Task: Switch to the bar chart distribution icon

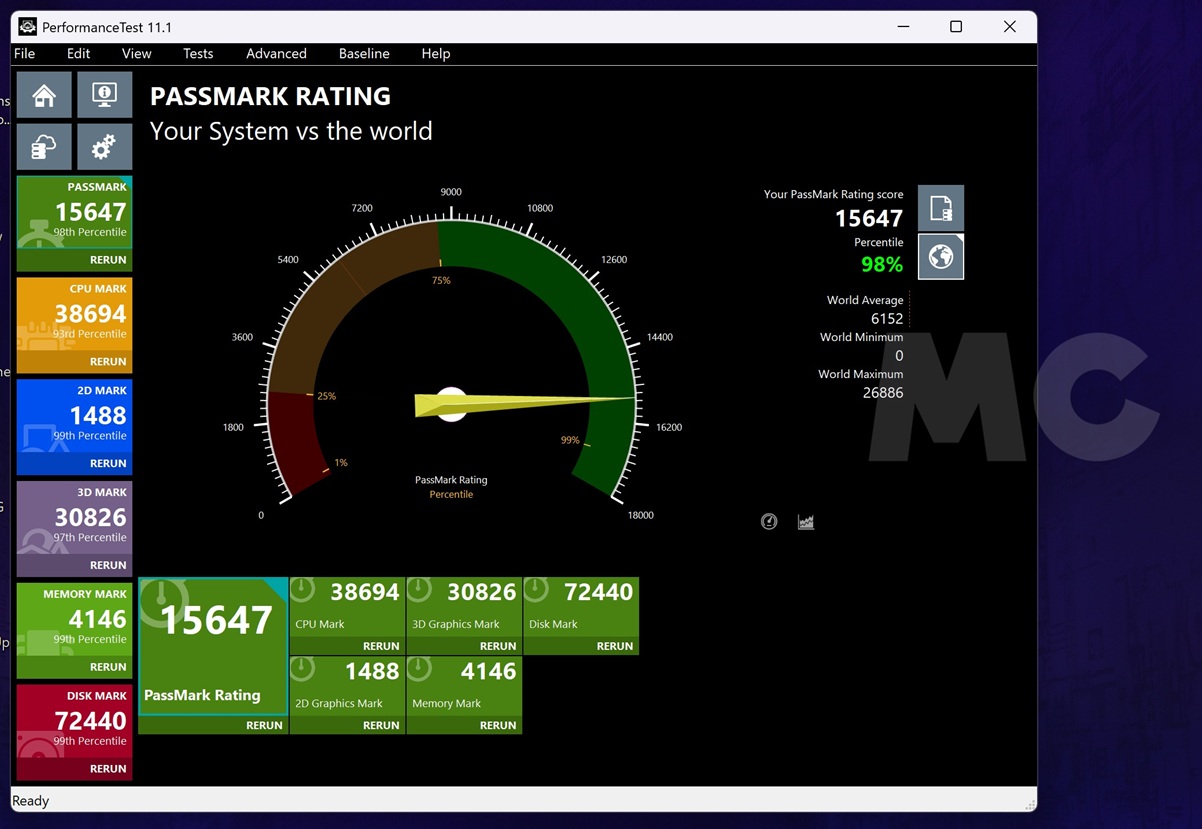Action: 806,521
